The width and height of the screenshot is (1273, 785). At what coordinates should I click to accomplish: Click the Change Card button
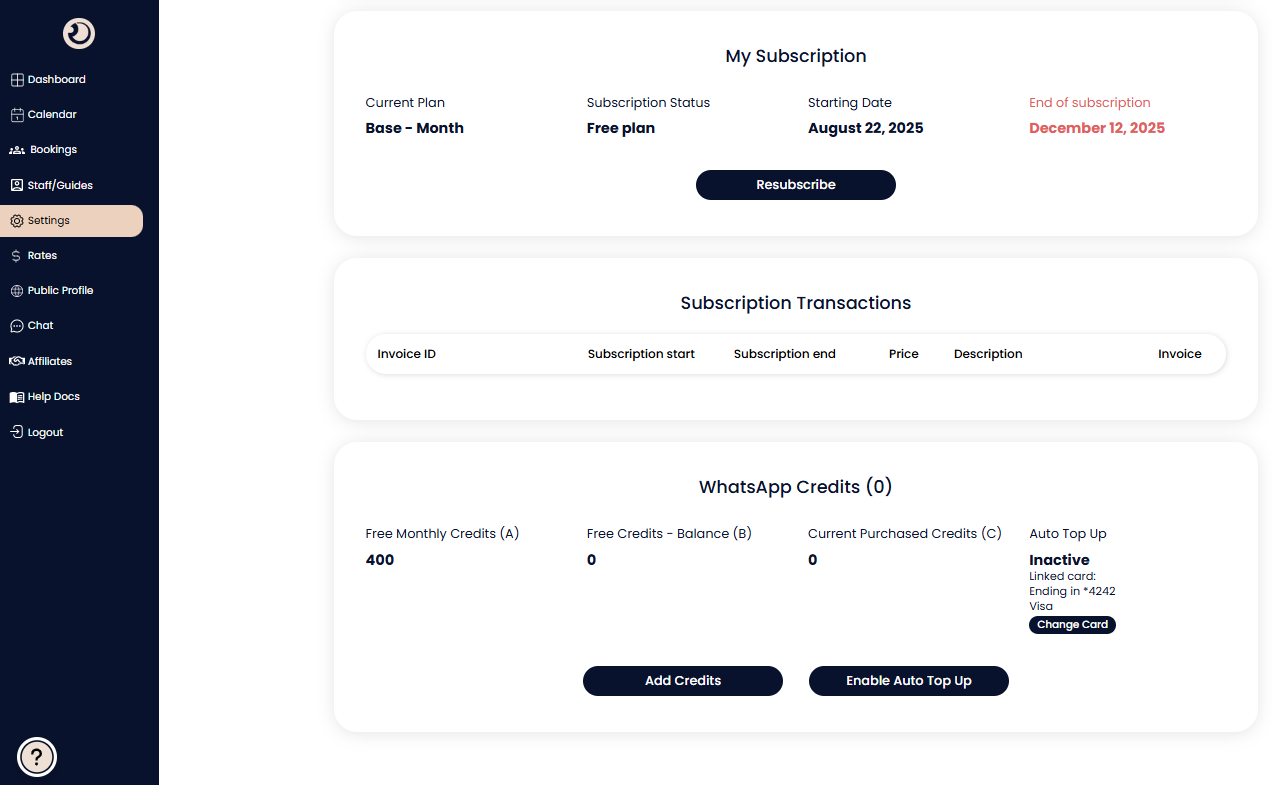point(1072,625)
